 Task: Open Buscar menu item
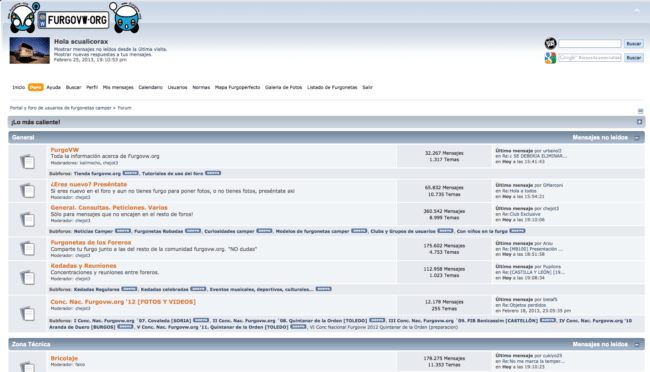[x=73, y=87]
